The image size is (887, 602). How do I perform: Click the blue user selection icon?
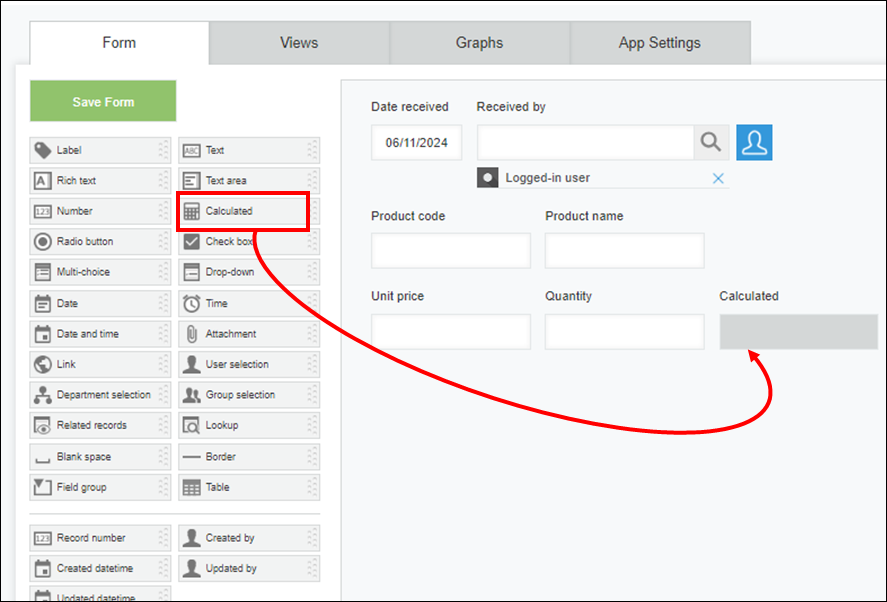(755, 142)
